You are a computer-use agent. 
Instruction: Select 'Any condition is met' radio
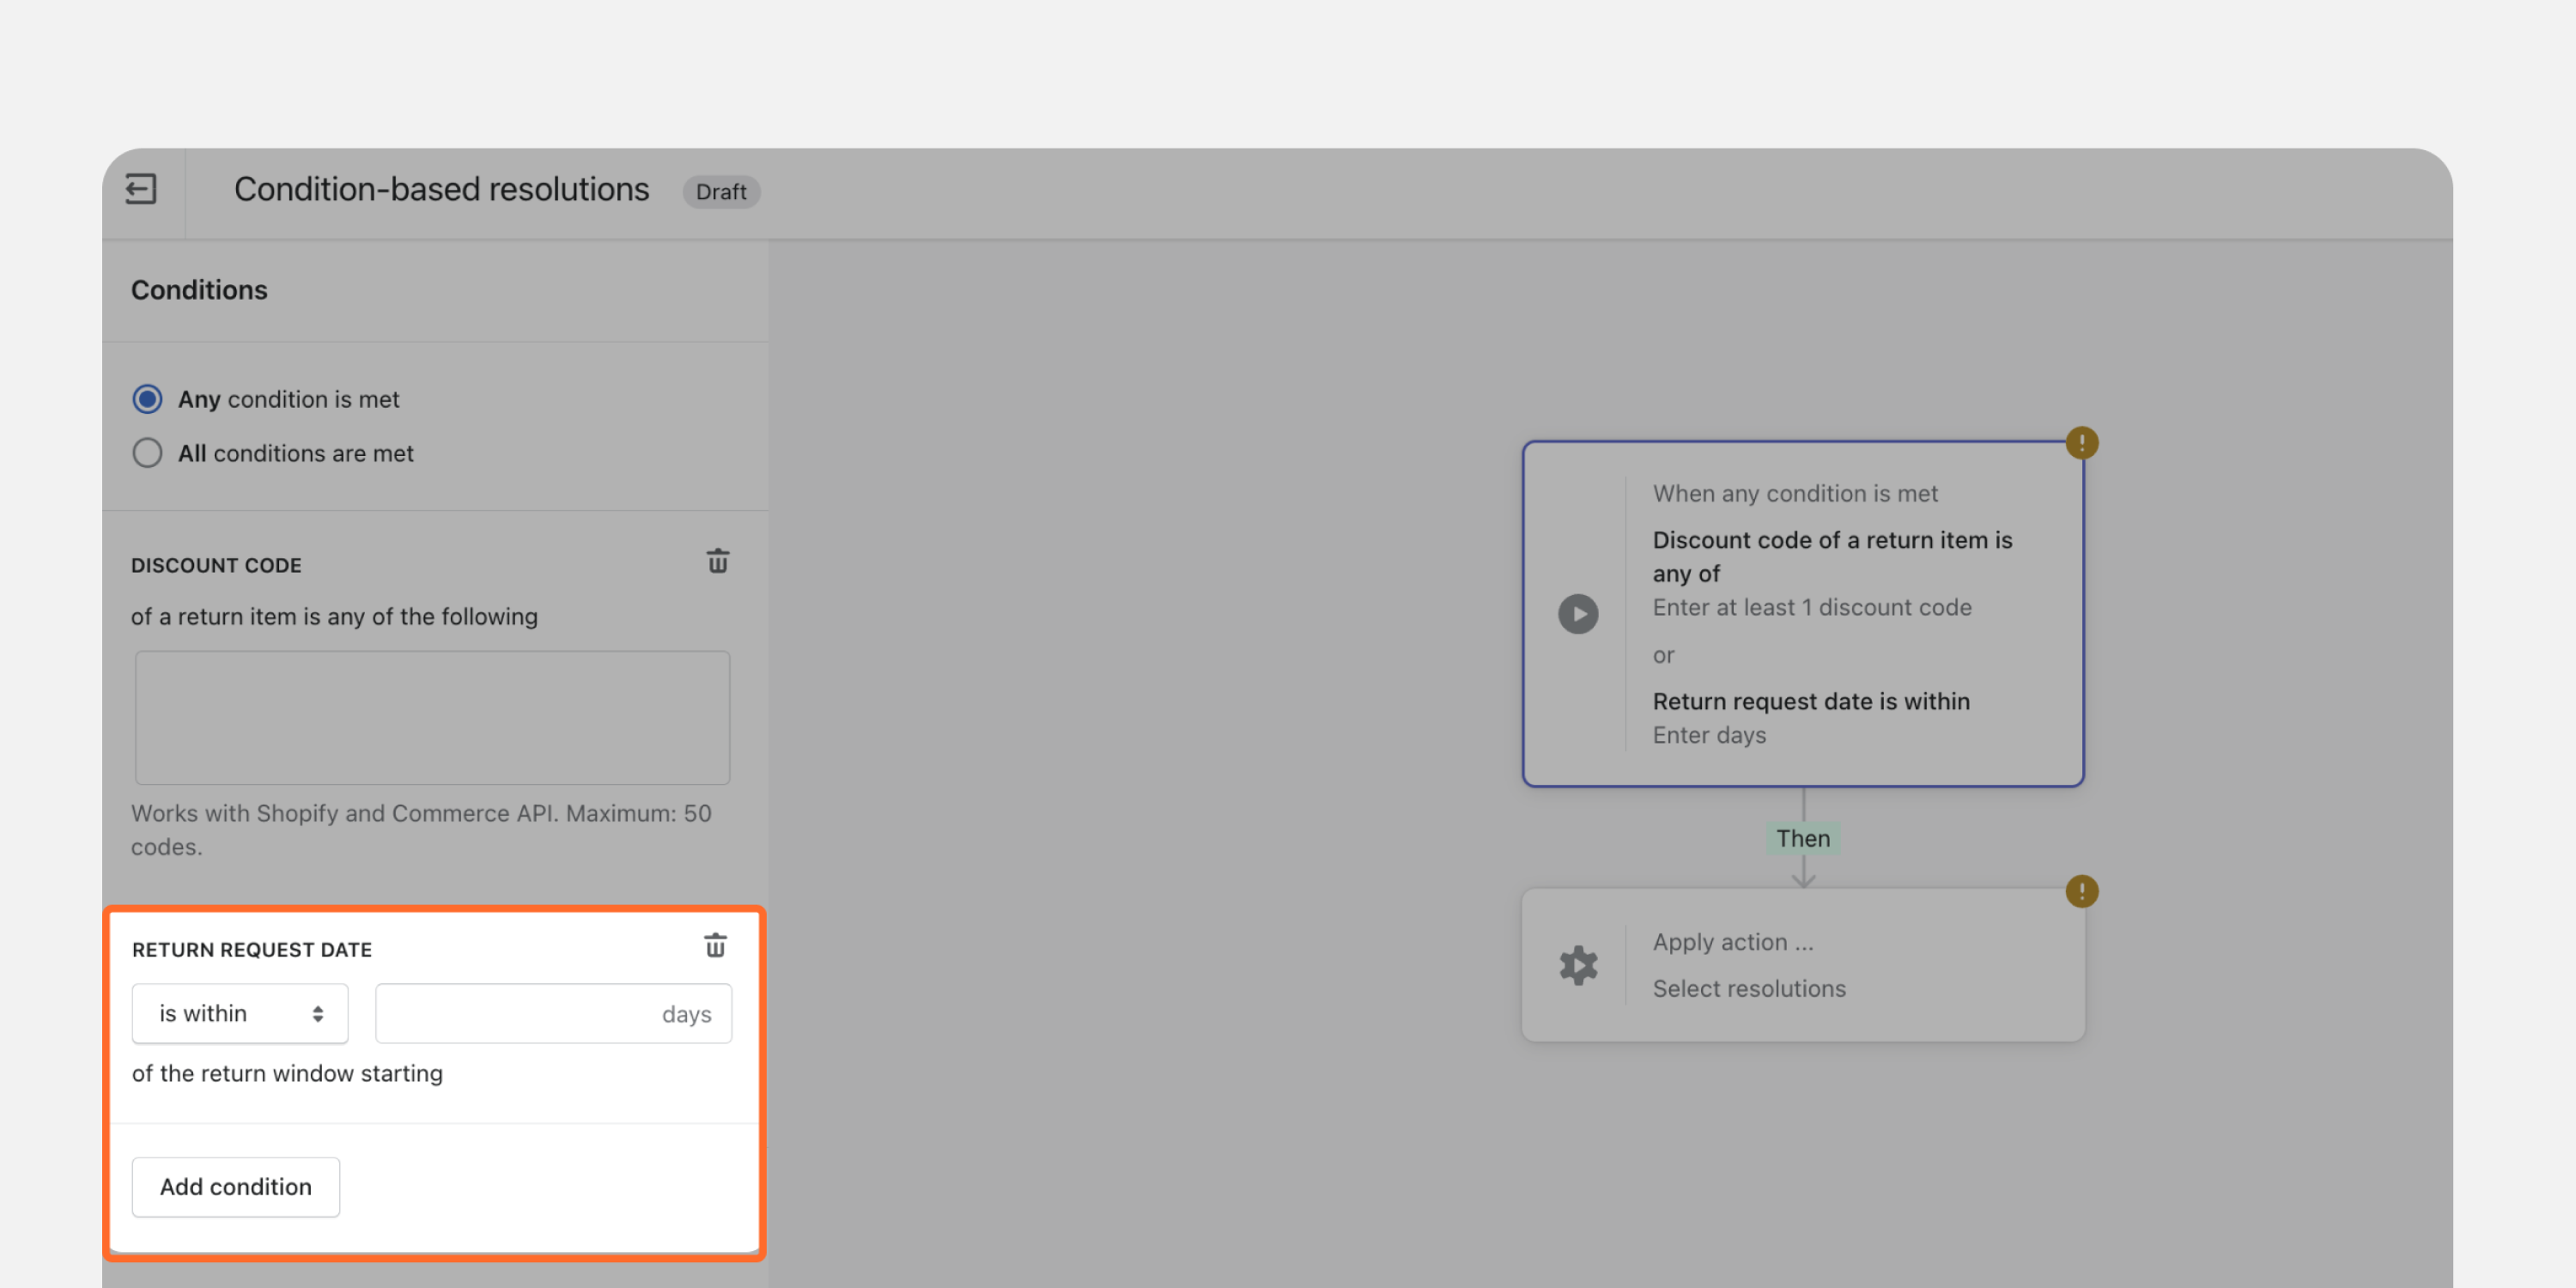(147, 399)
